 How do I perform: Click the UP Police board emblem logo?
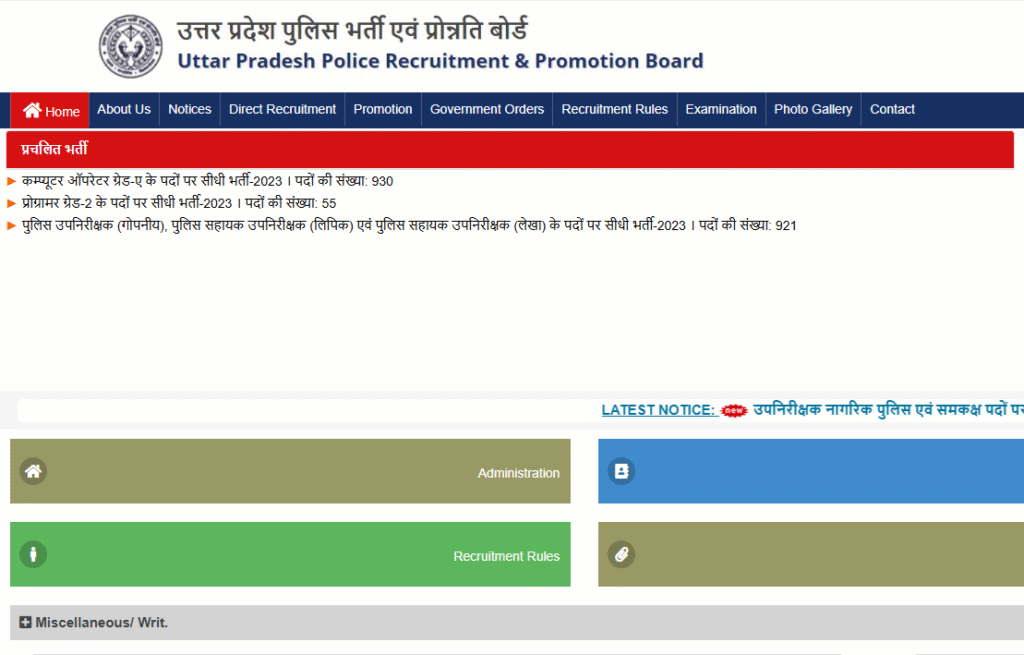(x=130, y=47)
